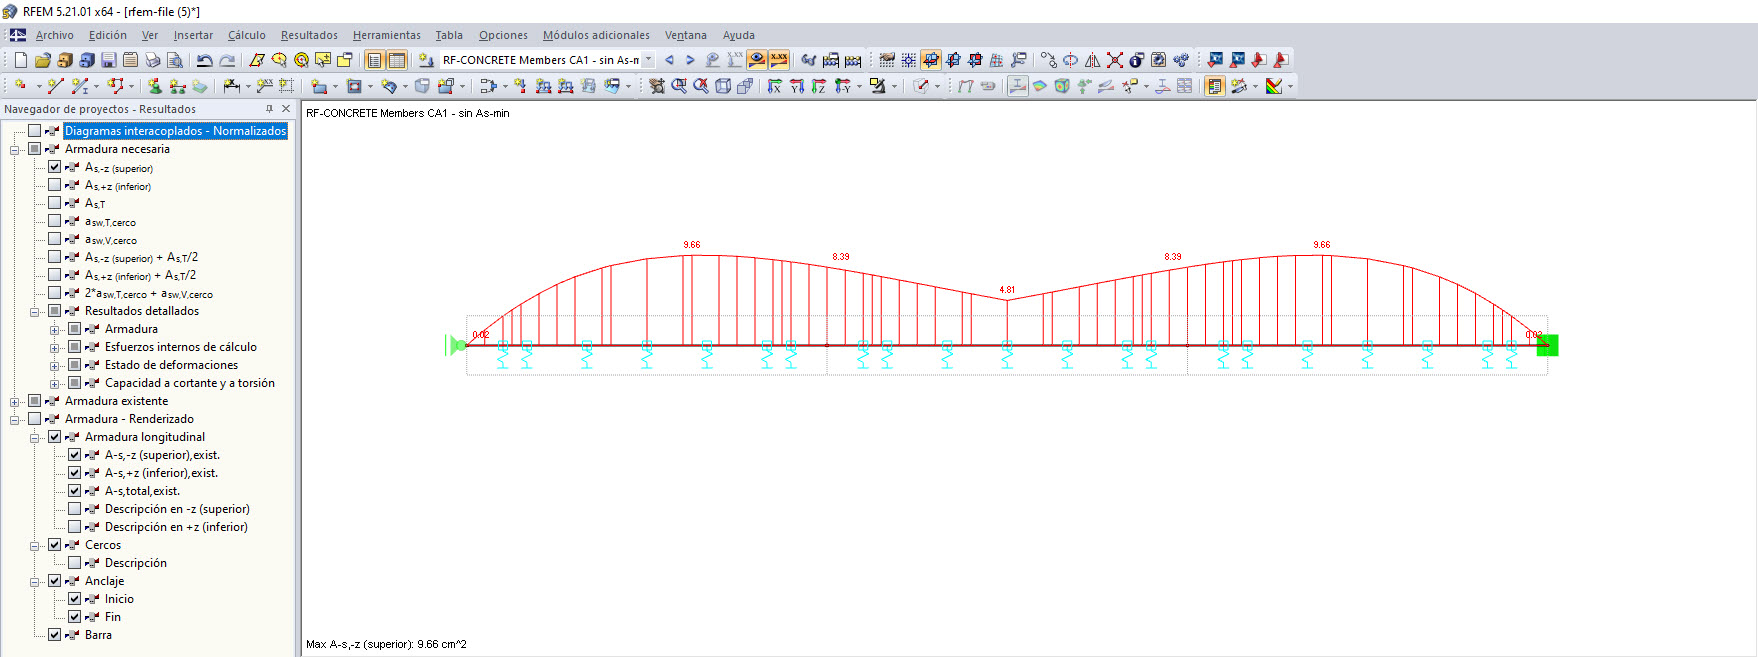Screen dimensions: 1758x657
Task: Expand Capacidad a cortante y a torsión
Action: click(x=55, y=384)
